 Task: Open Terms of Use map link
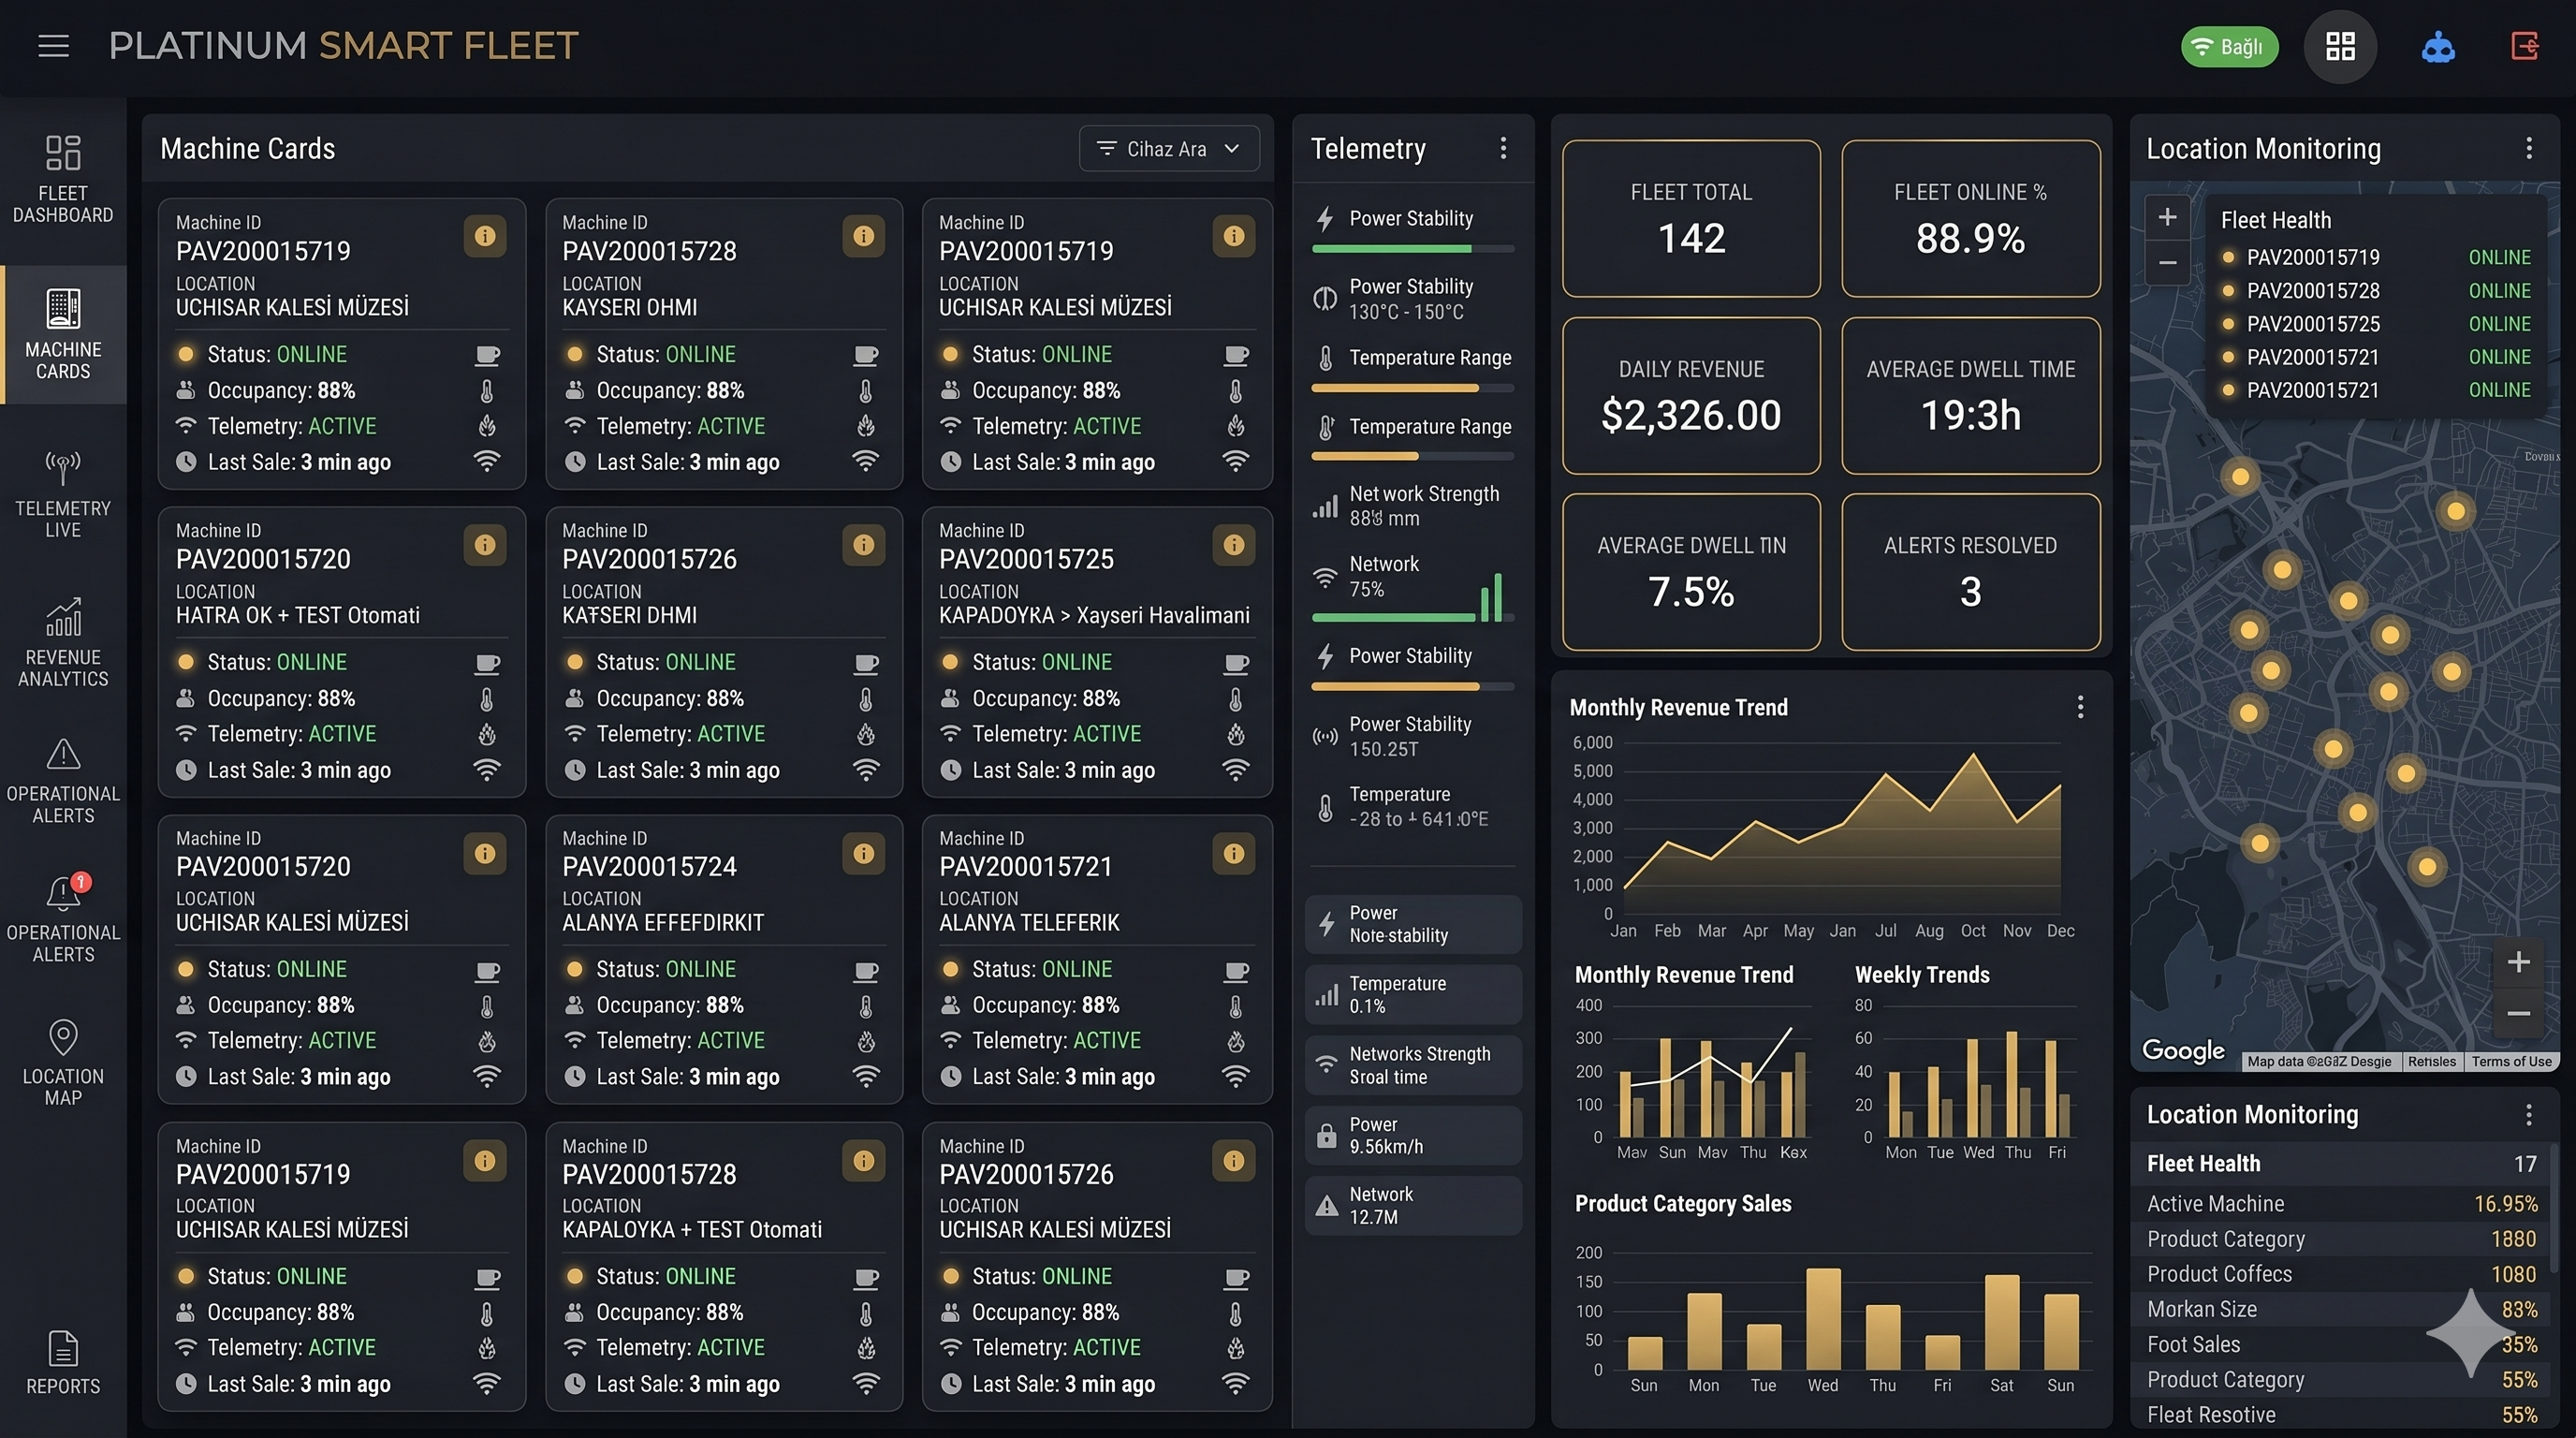(2511, 1062)
